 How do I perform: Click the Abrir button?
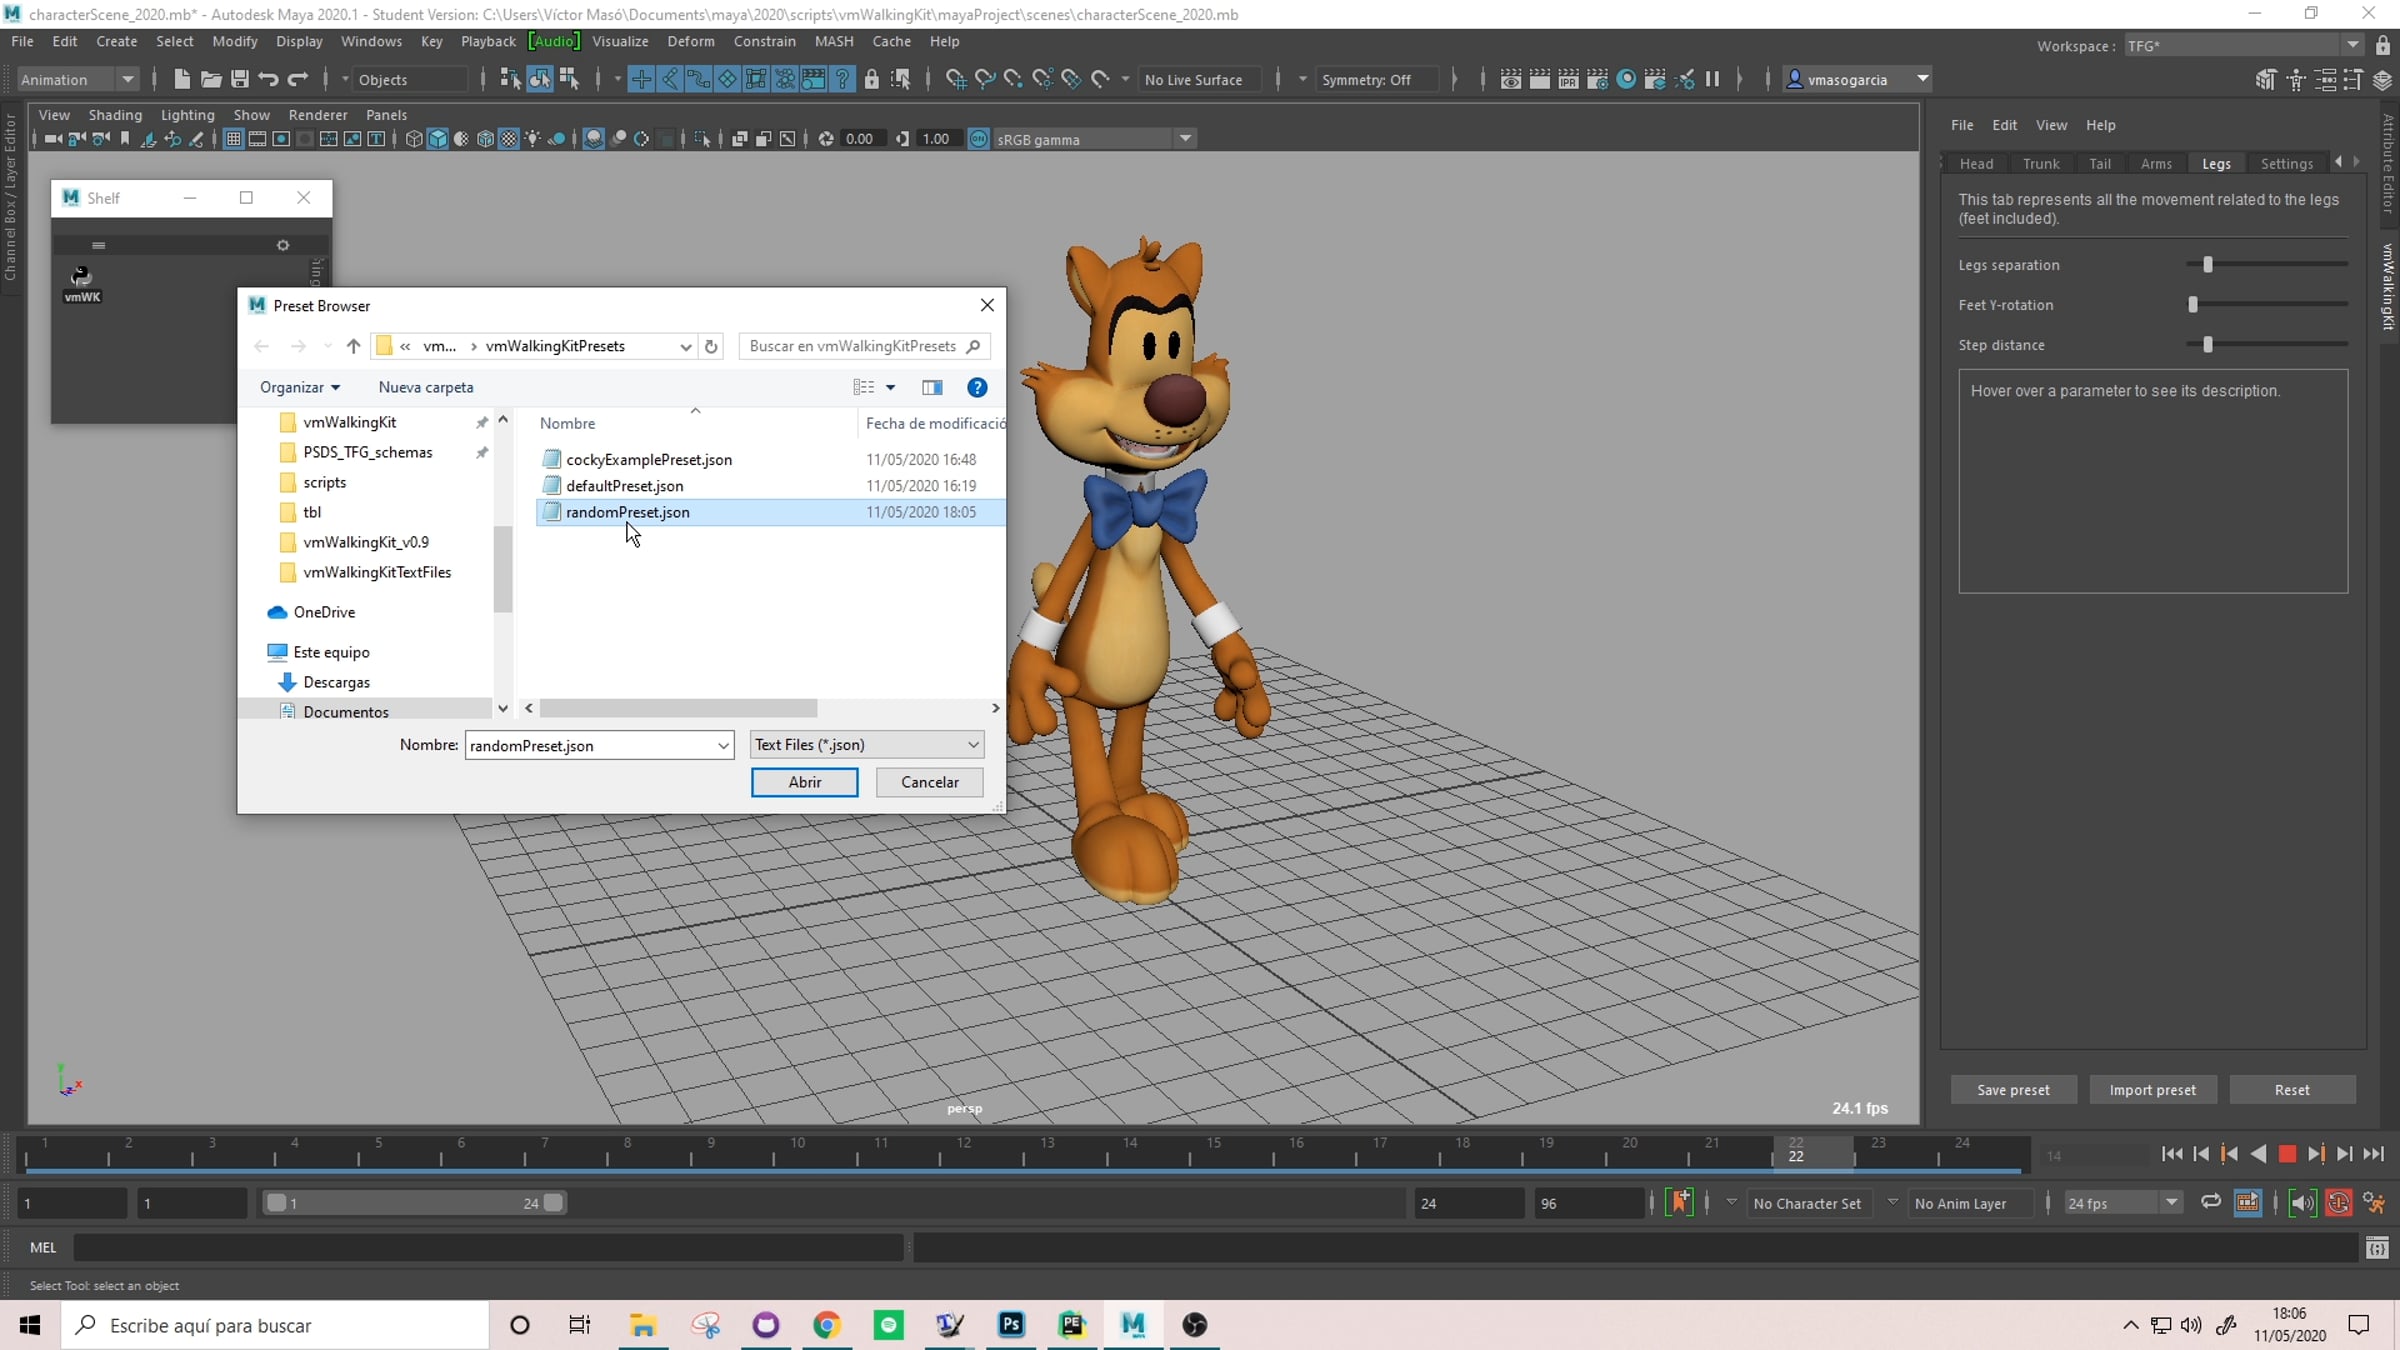point(804,782)
